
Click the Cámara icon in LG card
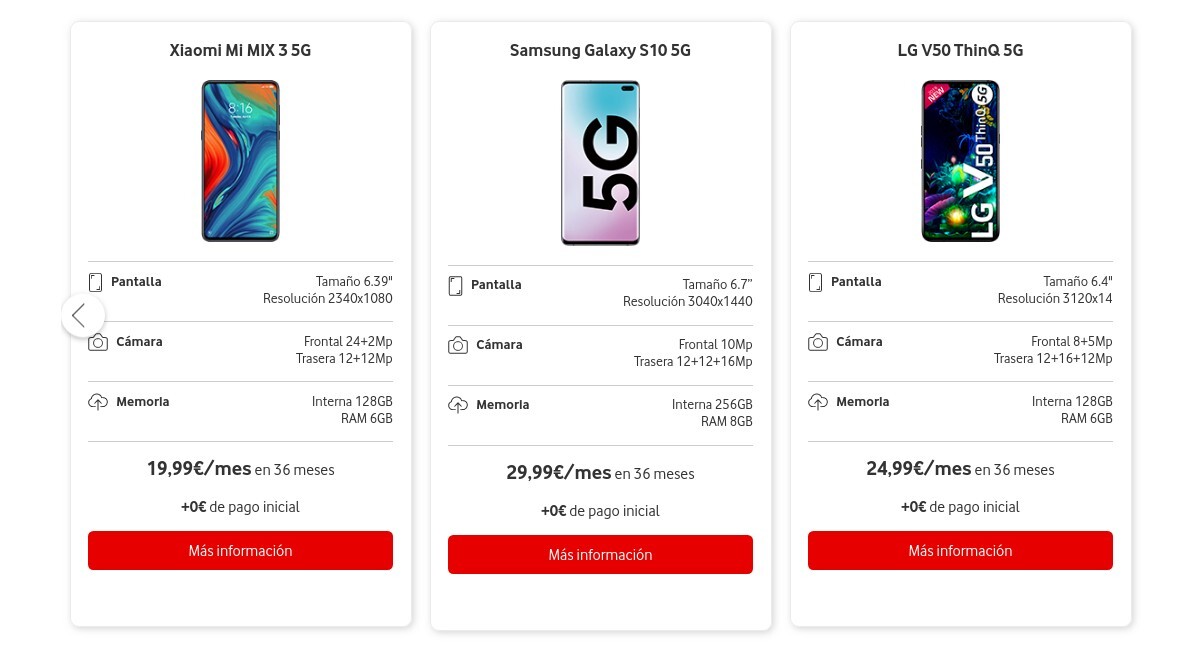click(818, 342)
